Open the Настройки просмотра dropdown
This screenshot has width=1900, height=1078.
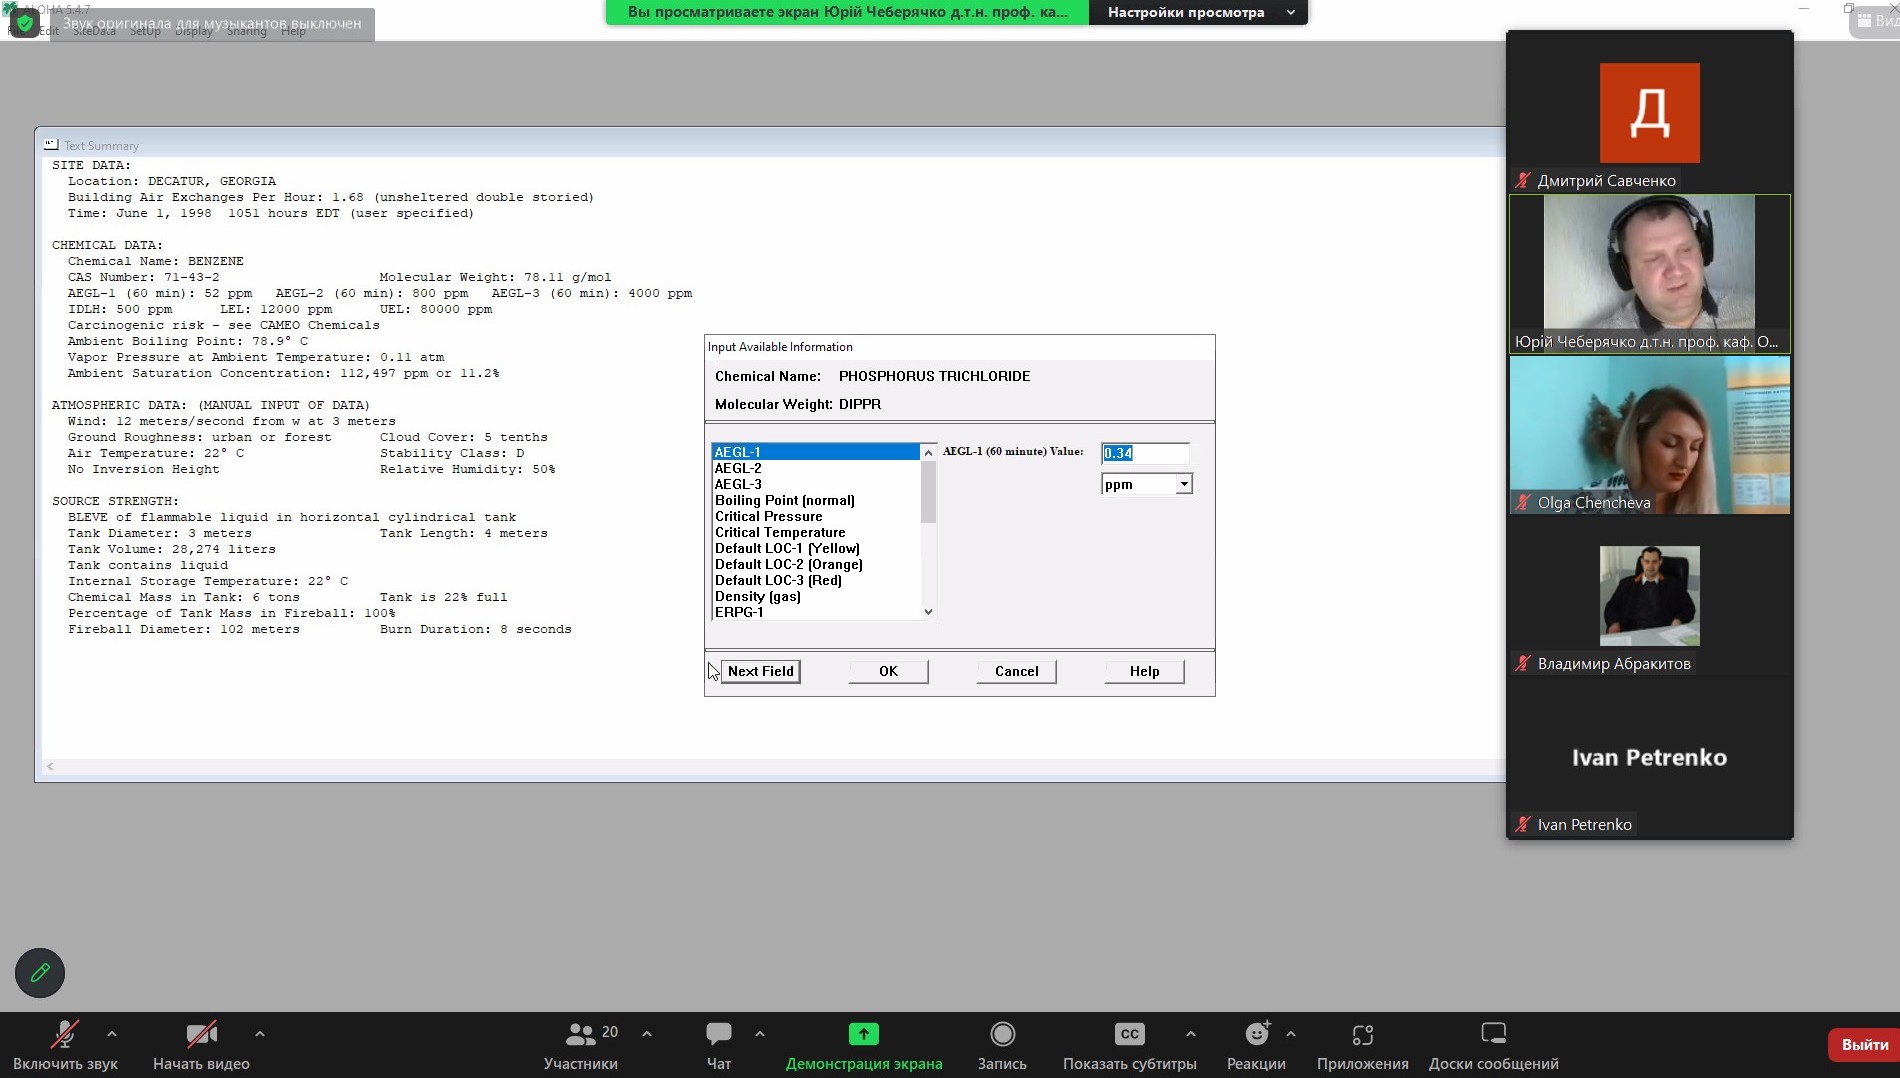pyautogui.click(x=1199, y=12)
